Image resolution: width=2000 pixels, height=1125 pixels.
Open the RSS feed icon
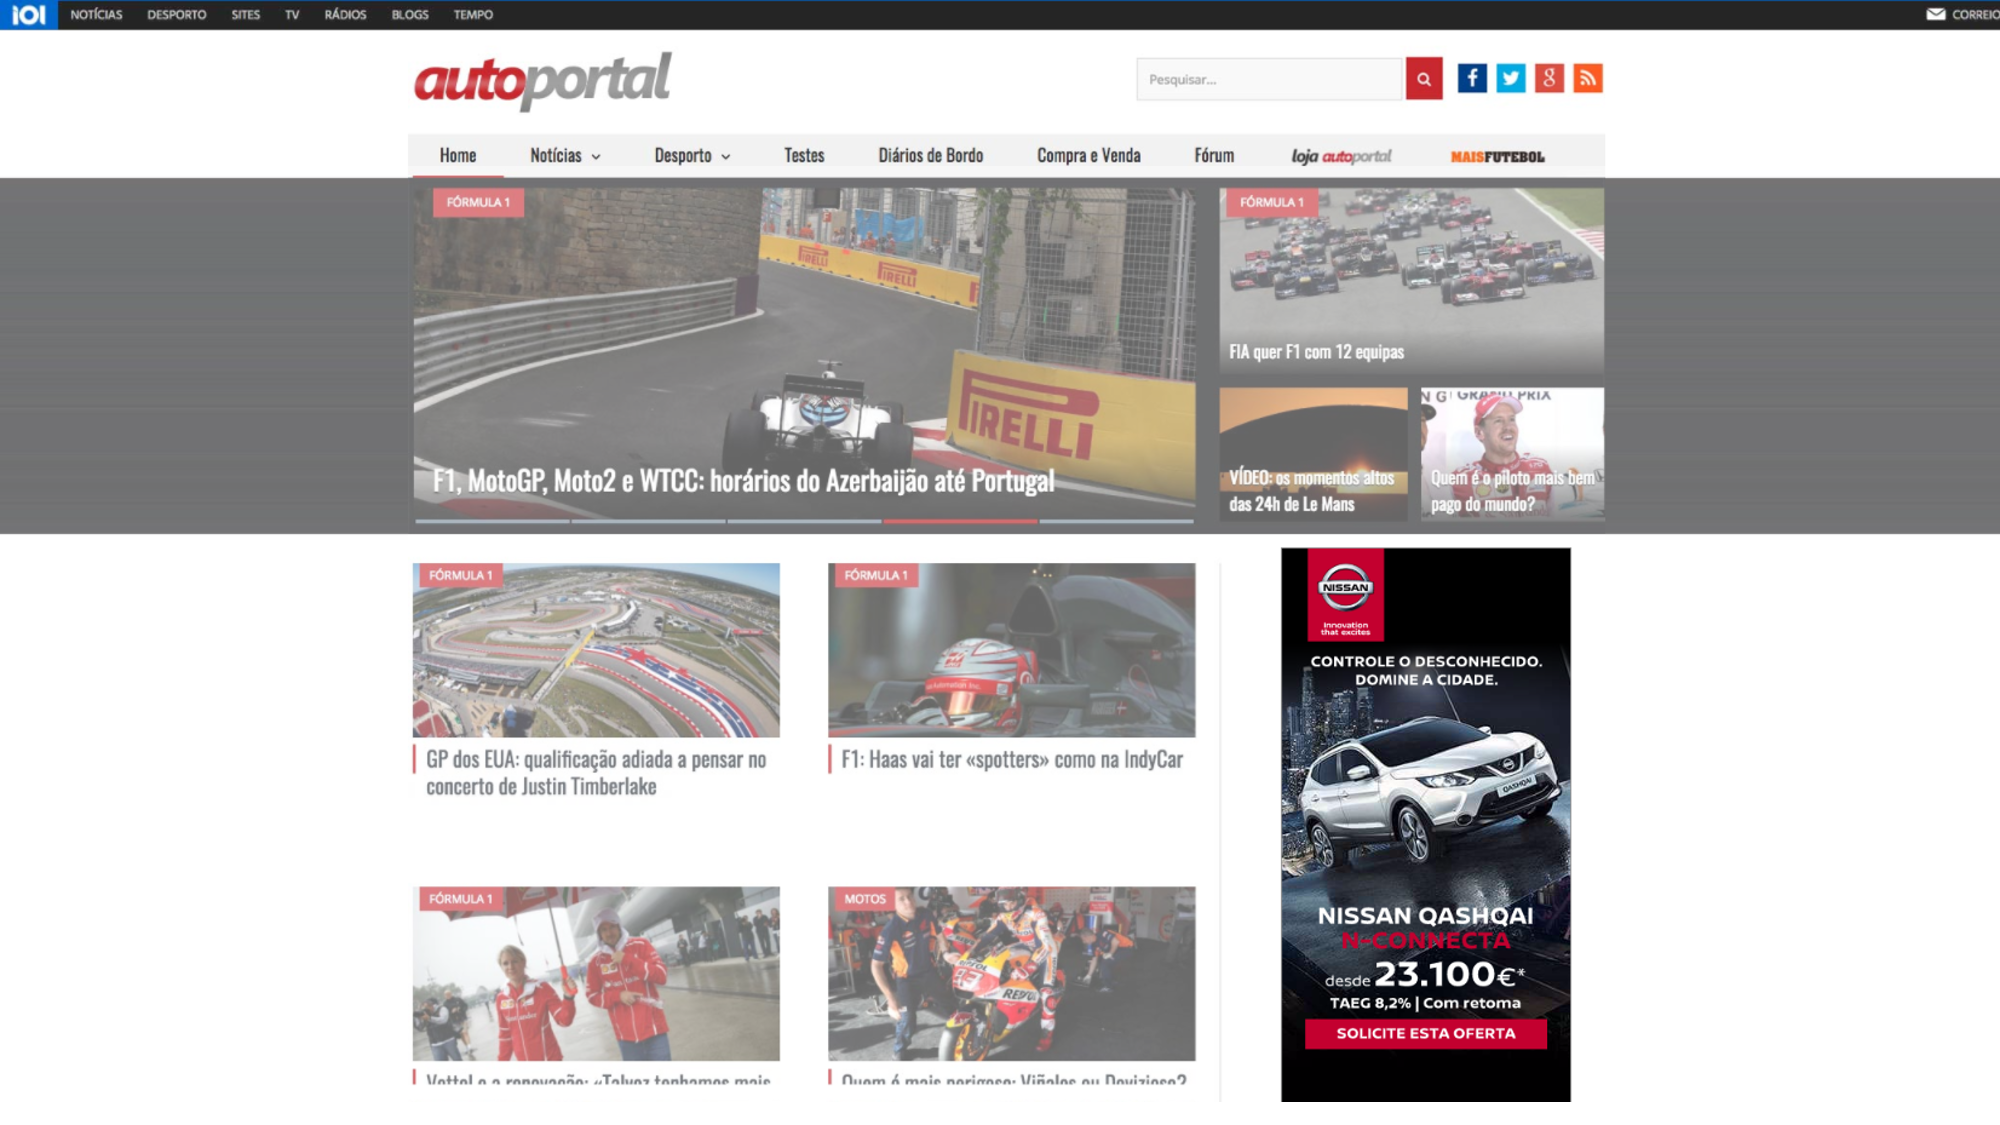coord(1588,78)
